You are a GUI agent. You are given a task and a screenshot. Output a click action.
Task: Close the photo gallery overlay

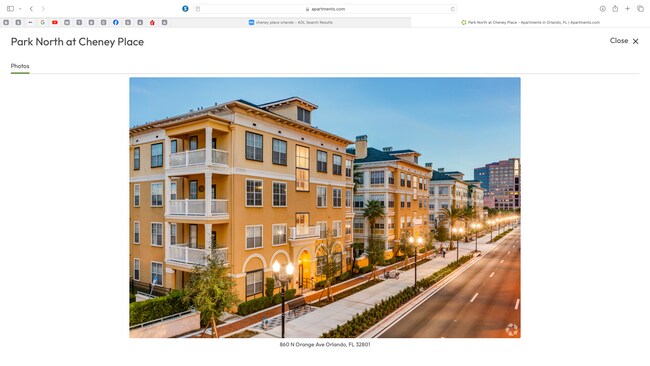pos(624,41)
